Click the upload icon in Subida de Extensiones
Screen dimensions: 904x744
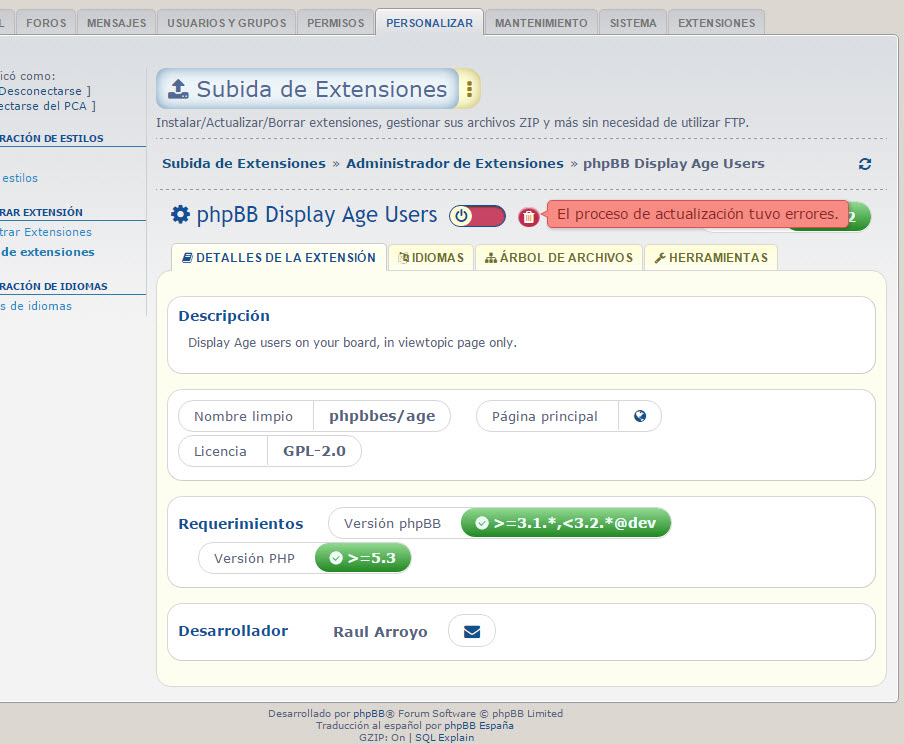176,89
